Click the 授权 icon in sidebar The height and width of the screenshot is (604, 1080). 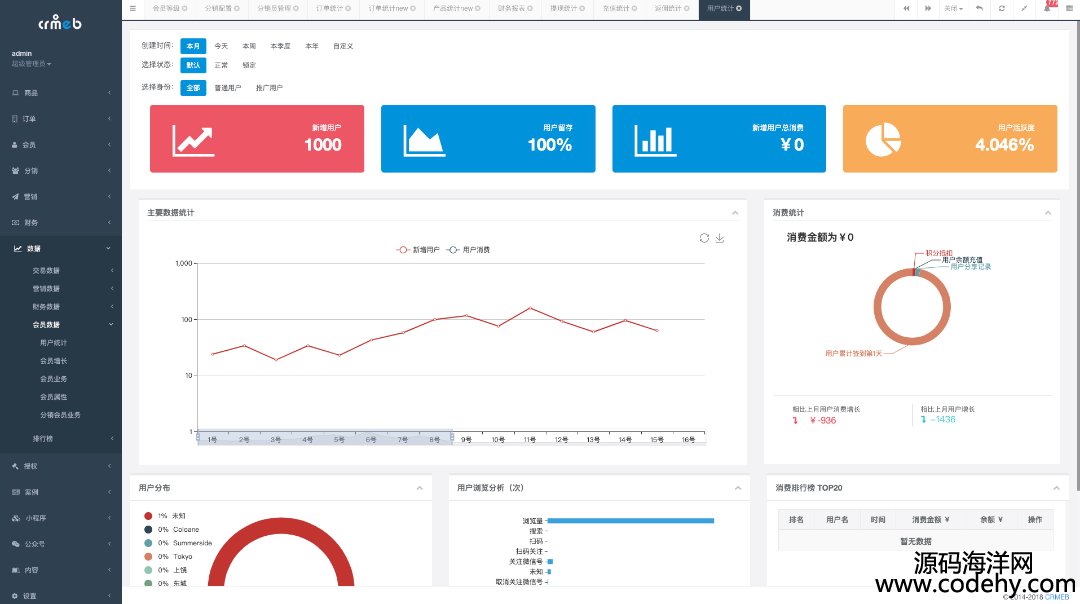[x=15, y=466]
